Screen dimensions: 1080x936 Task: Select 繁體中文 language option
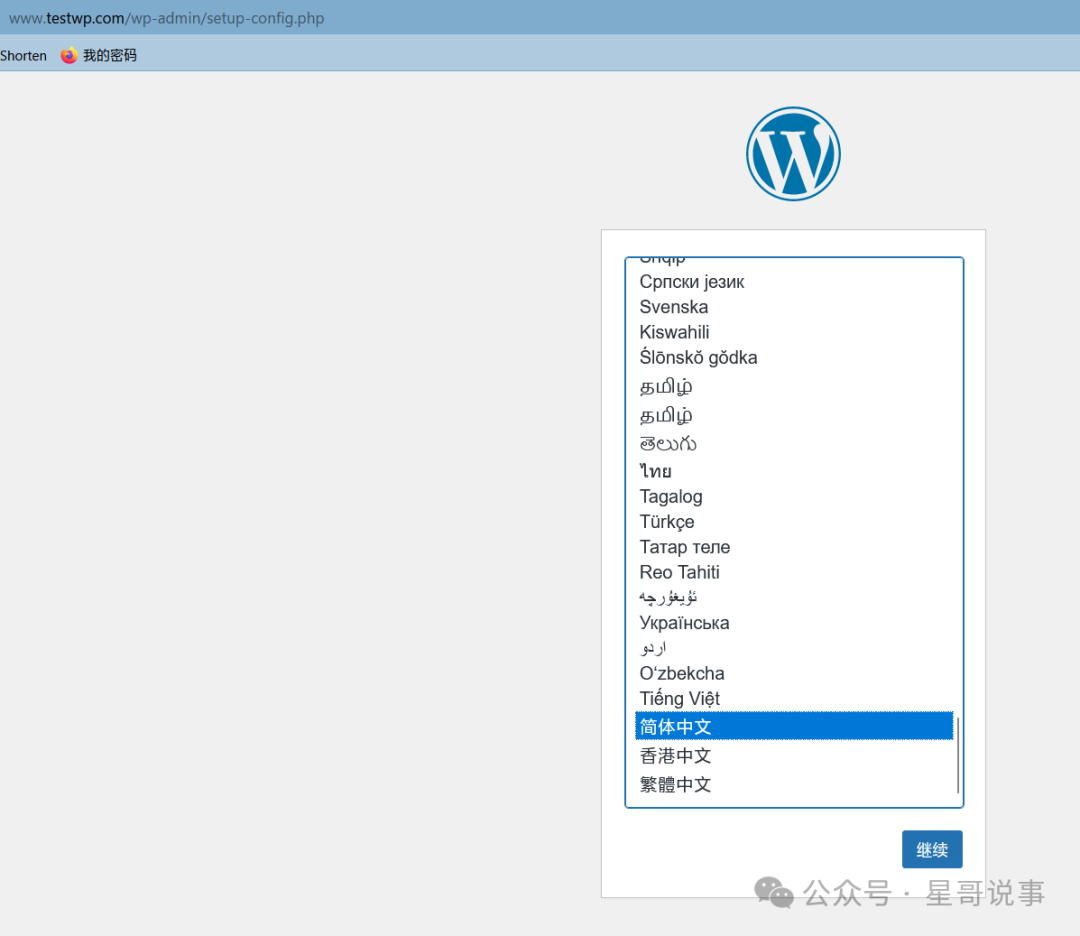[x=794, y=784]
